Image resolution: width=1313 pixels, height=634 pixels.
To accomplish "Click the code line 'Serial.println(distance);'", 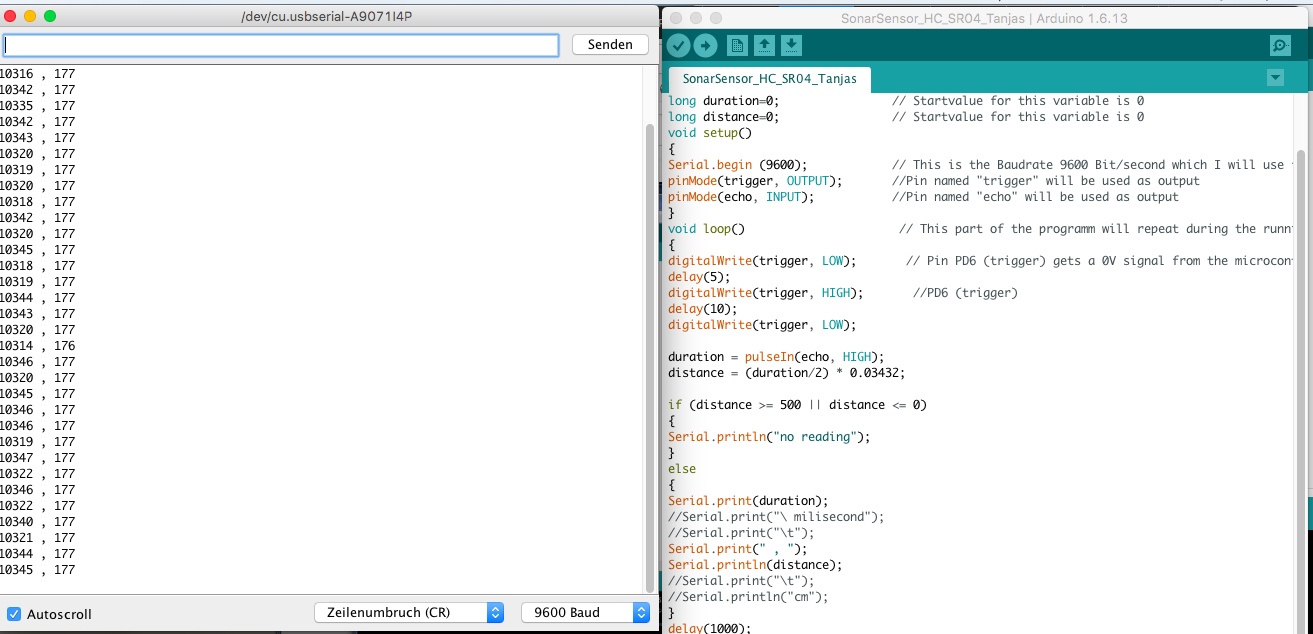I will [755, 565].
